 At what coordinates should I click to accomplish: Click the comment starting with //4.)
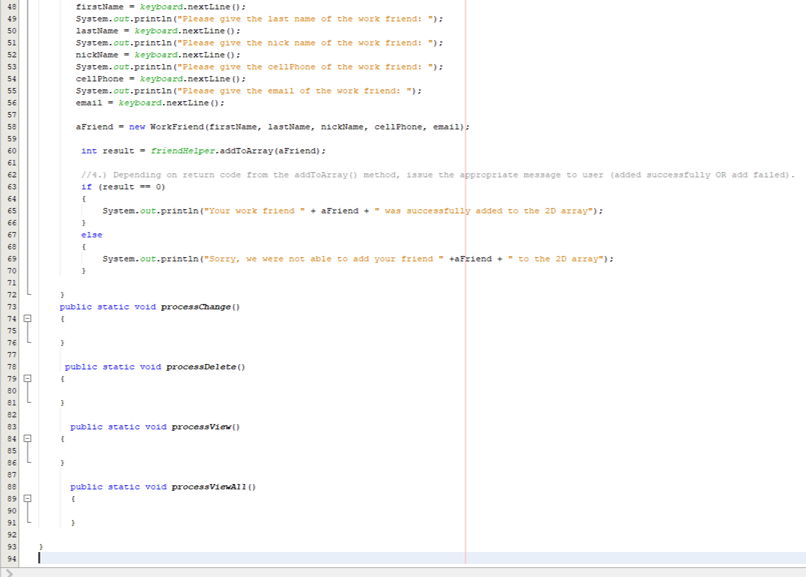[250, 174]
